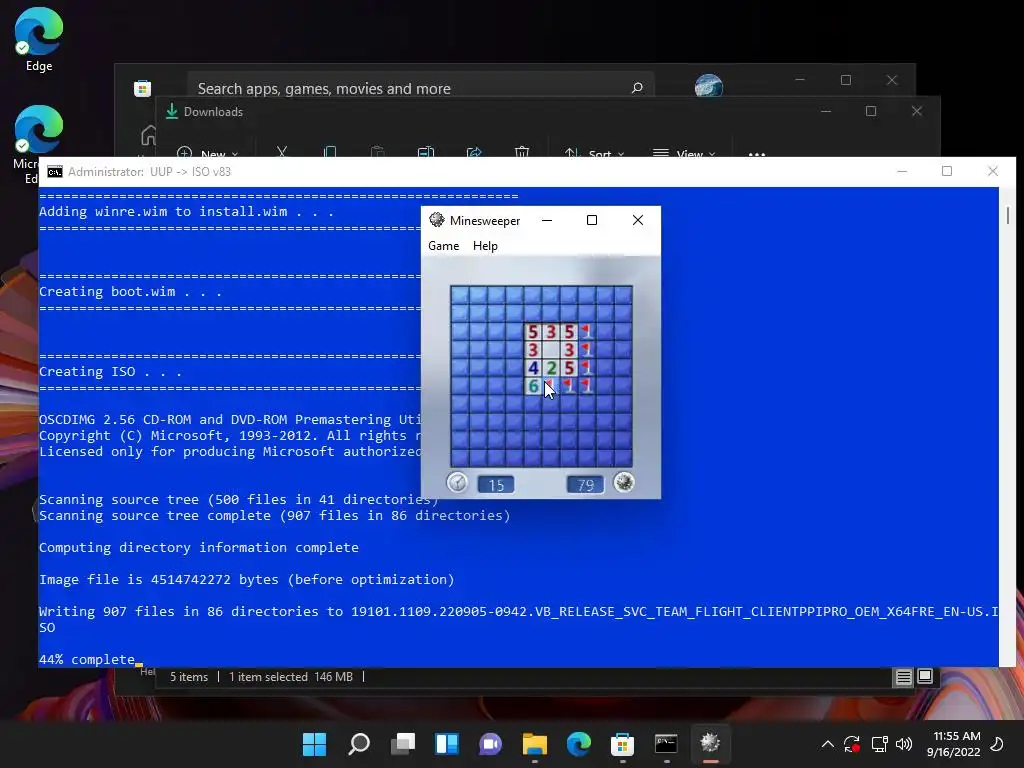Image resolution: width=1024 pixels, height=768 pixels.
Task: Switch File Explorer to details view
Action: click(903, 677)
